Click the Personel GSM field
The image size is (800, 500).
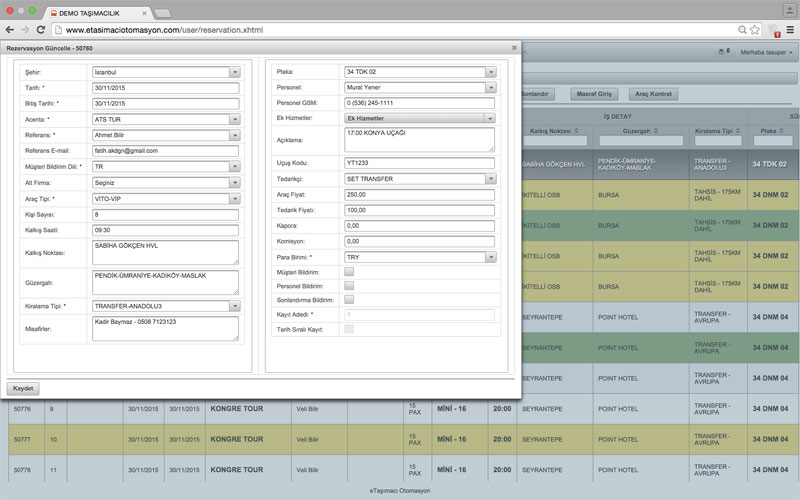[x=419, y=103]
